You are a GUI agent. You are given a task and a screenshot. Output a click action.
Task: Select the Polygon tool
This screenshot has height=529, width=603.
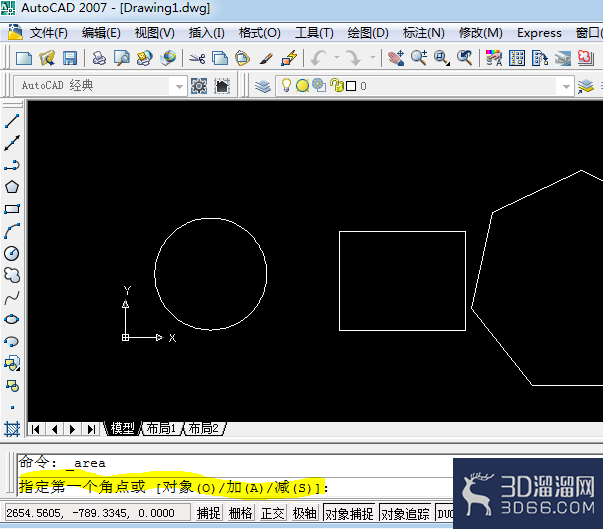tap(12, 187)
